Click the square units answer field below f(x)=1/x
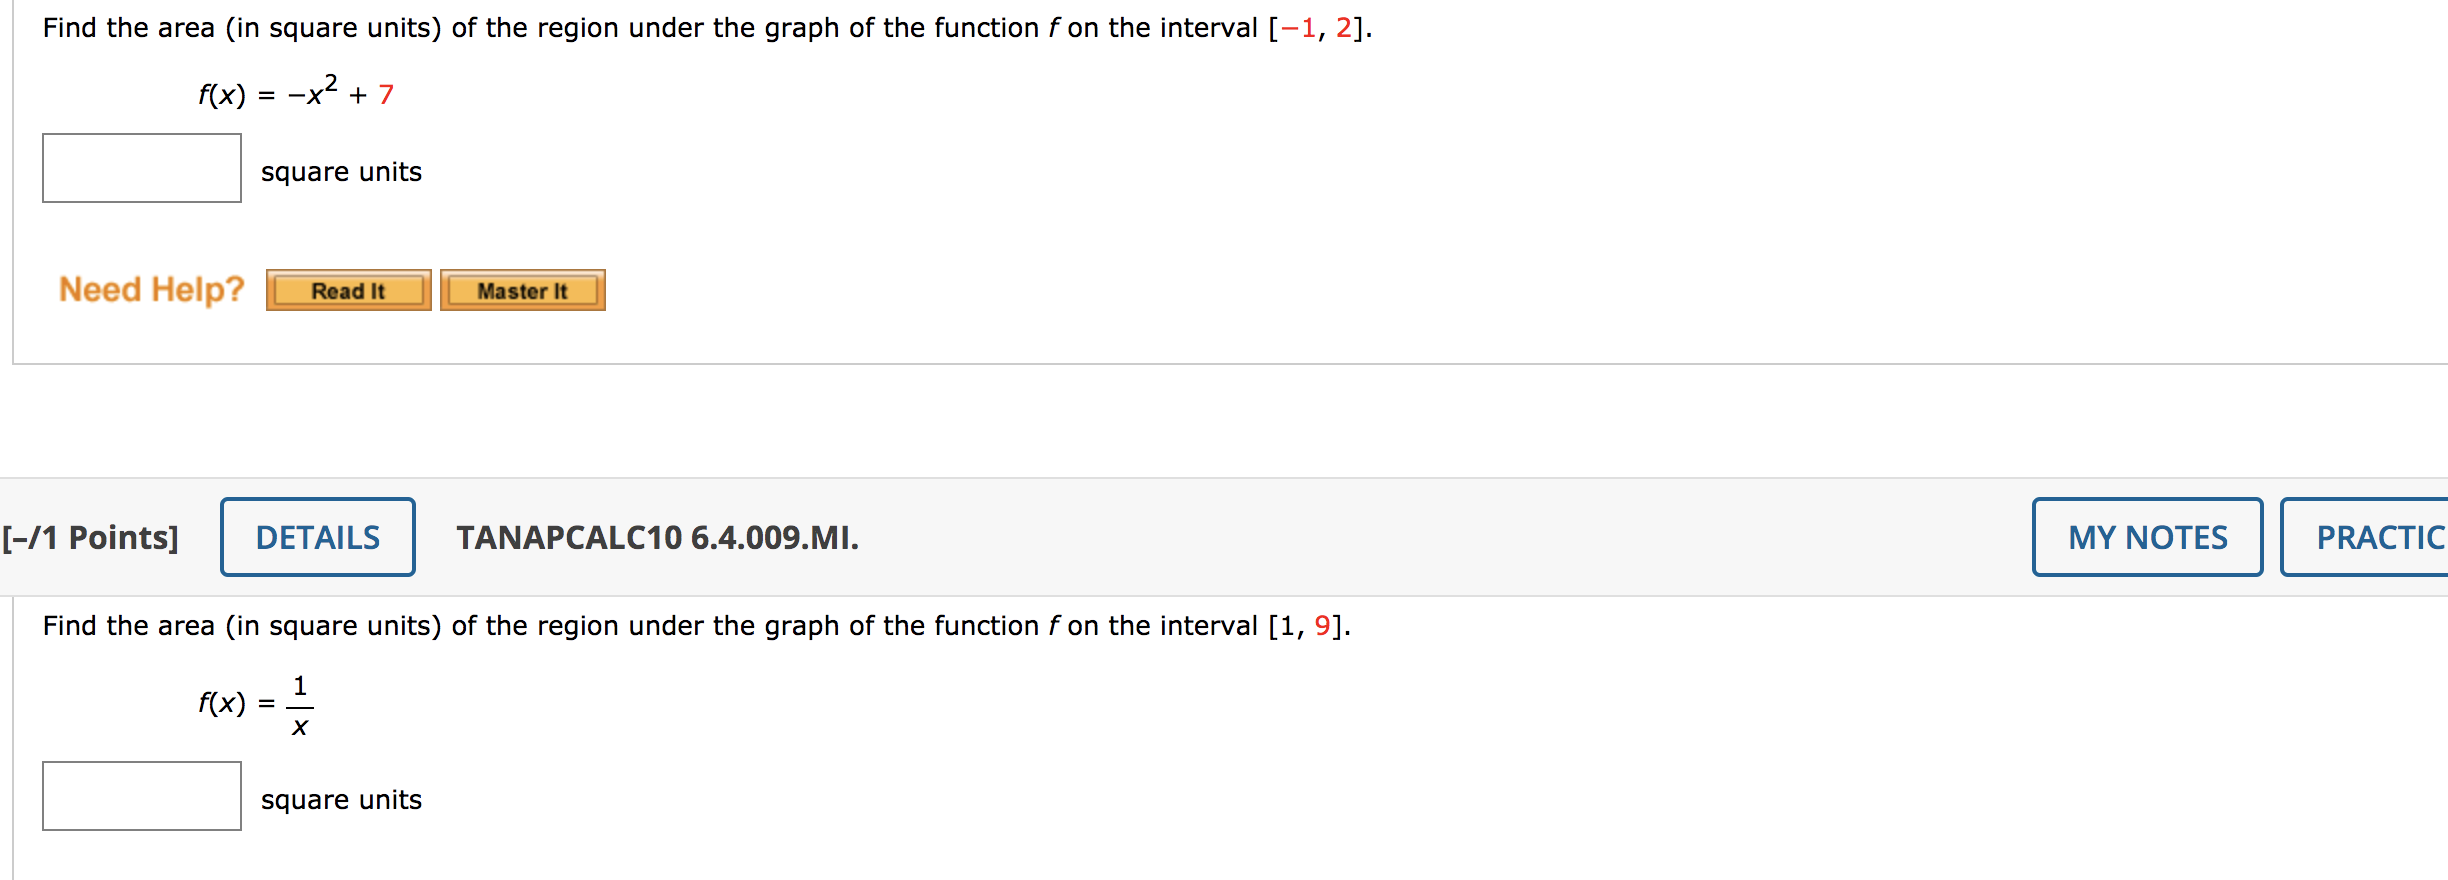 click(x=141, y=798)
